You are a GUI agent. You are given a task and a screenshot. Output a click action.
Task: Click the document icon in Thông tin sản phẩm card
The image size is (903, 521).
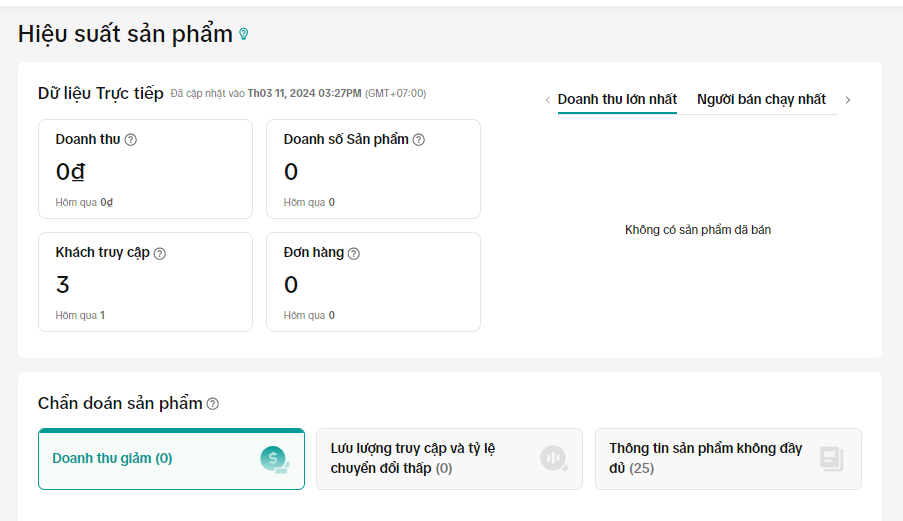[x=831, y=459]
